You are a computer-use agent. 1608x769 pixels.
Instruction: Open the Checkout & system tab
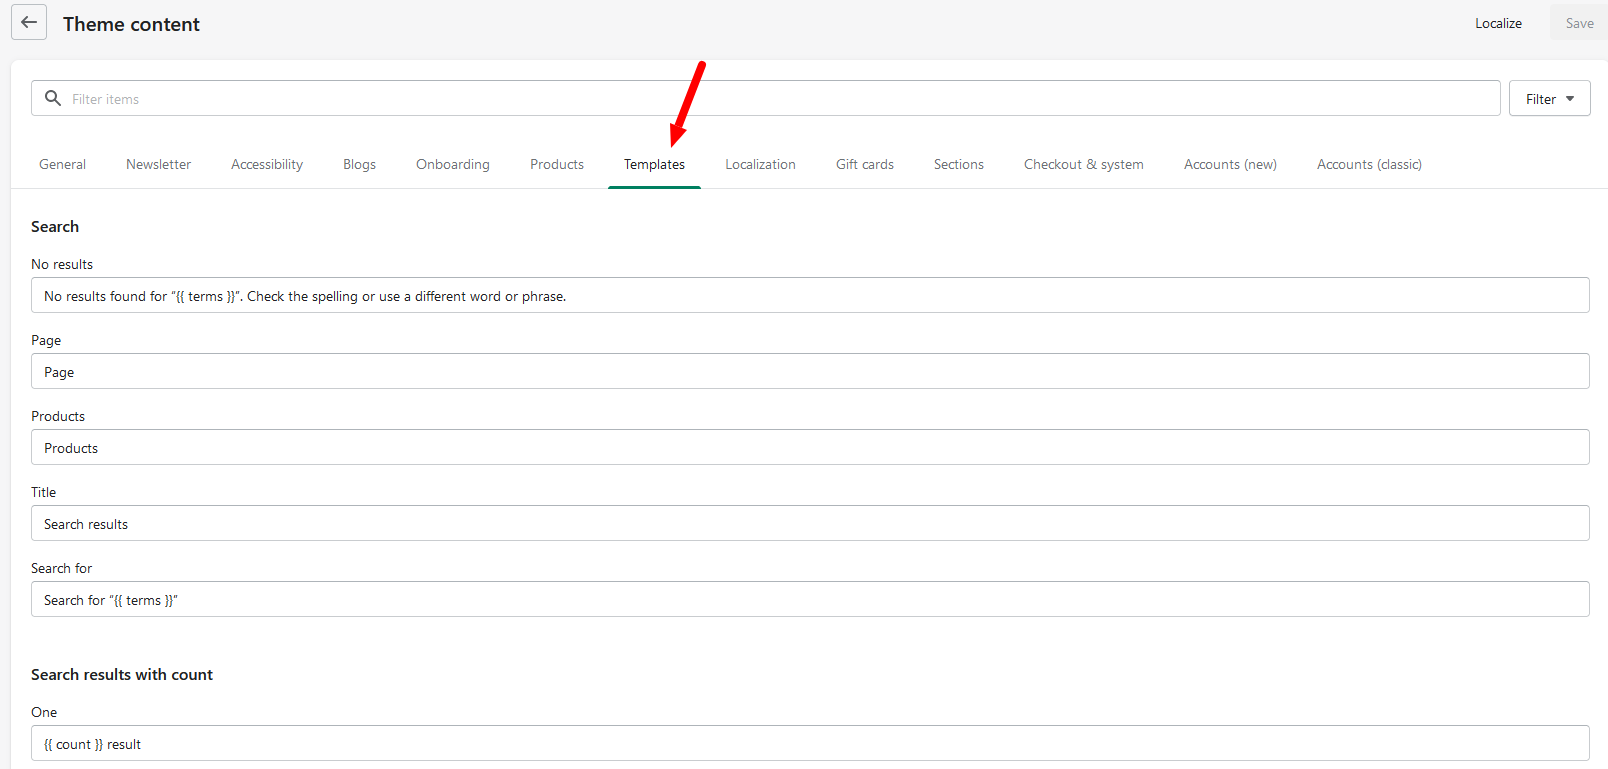coord(1084,164)
